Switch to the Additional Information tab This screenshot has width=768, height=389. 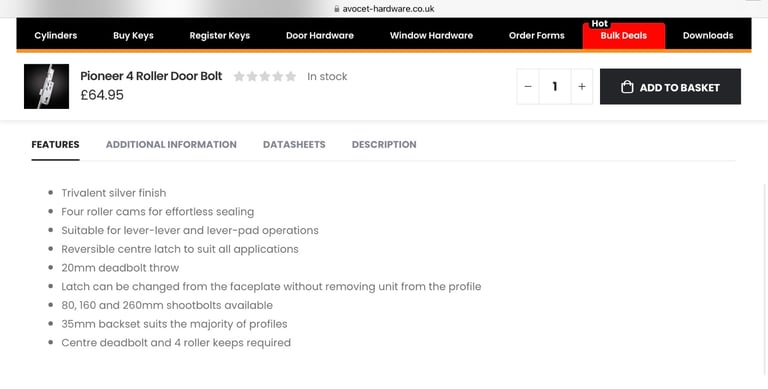171,145
